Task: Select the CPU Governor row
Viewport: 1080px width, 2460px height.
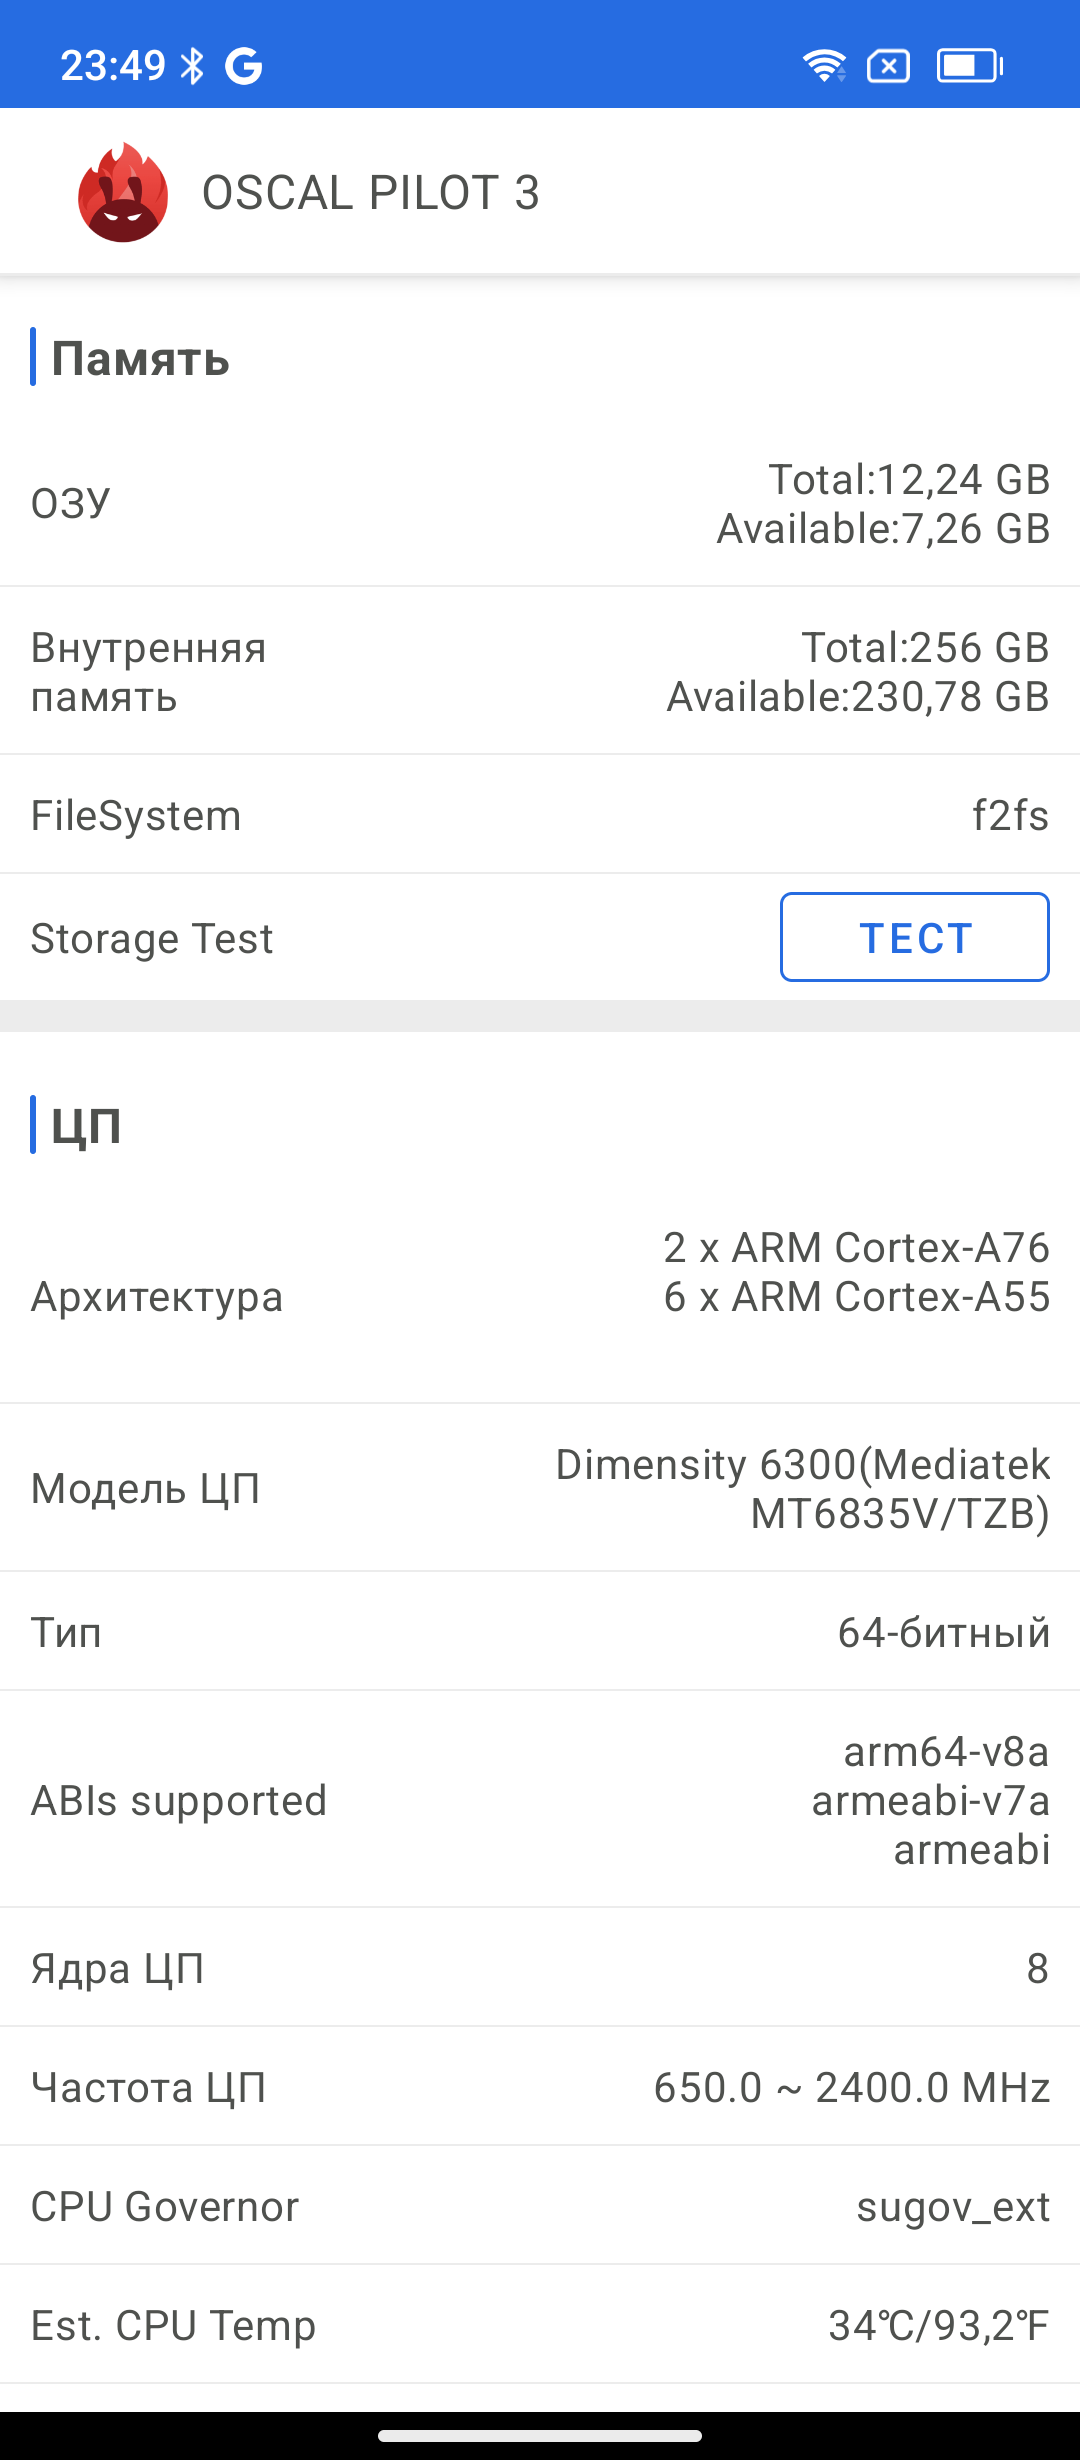Action: (540, 2206)
